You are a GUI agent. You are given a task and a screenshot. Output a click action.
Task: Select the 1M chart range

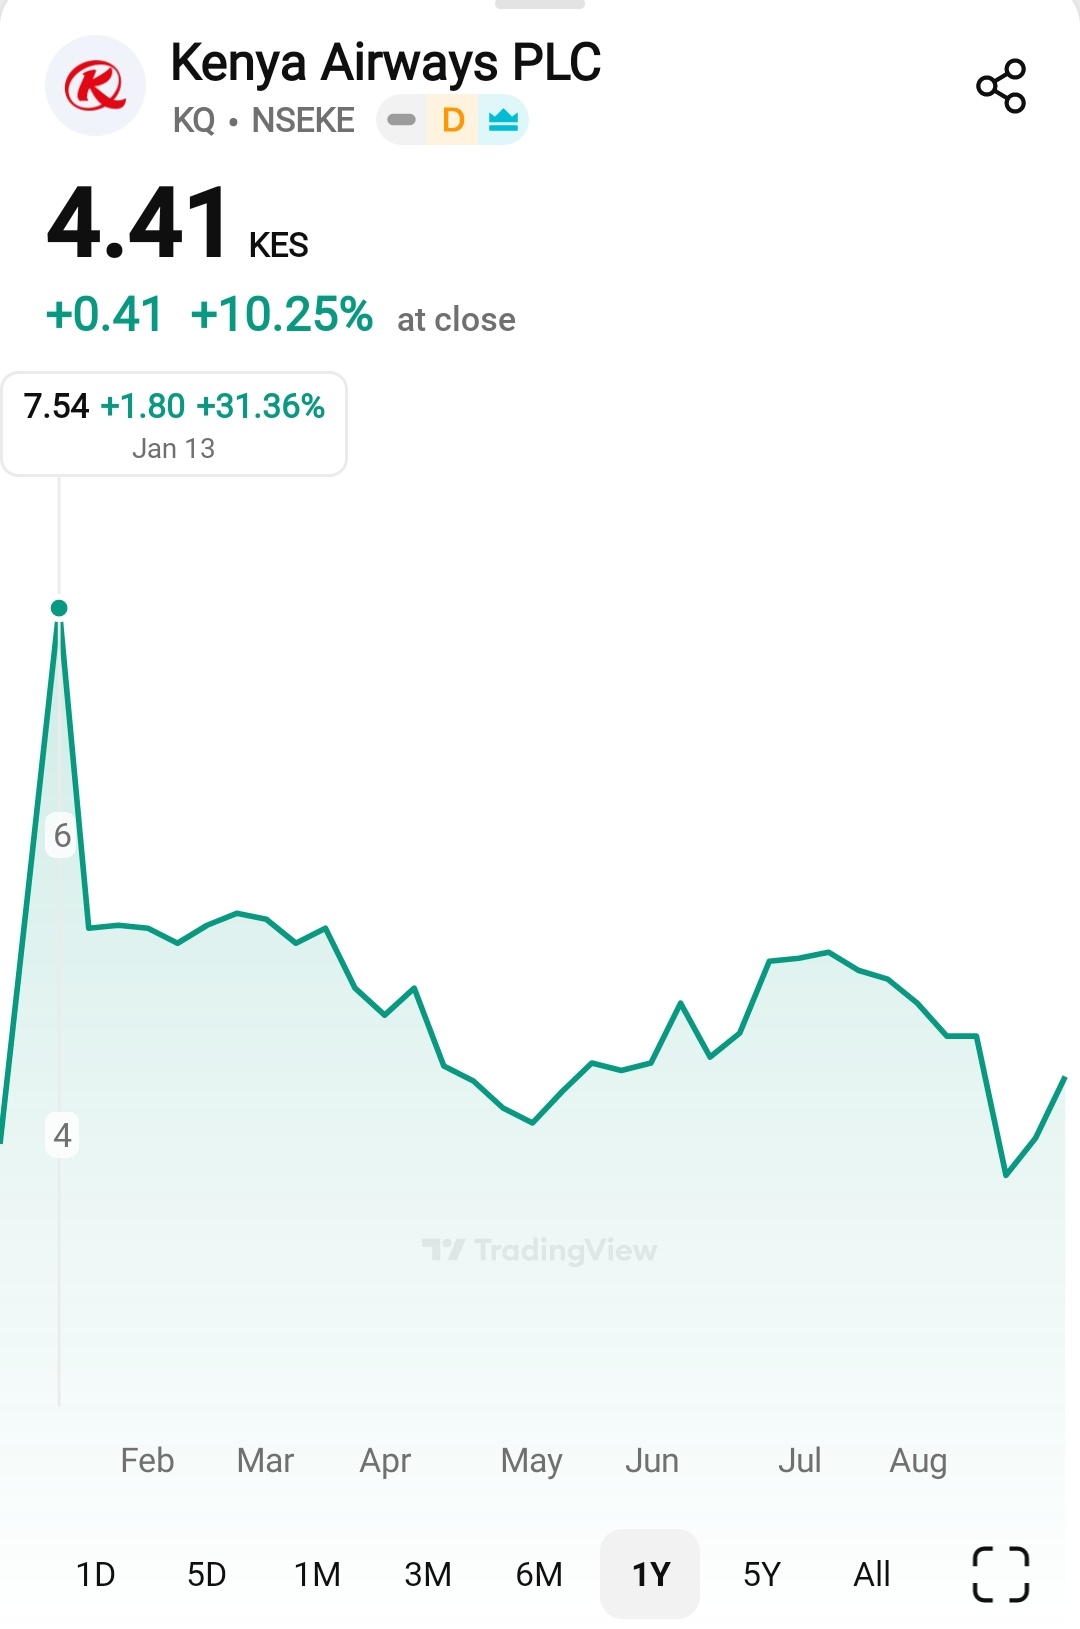(x=317, y=1575)
